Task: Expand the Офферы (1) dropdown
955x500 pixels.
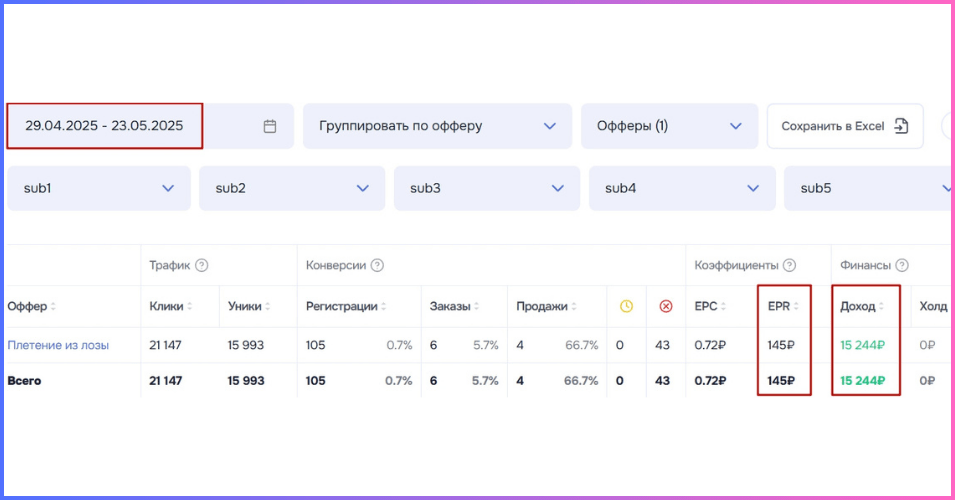Action: (x=669, y=126)
